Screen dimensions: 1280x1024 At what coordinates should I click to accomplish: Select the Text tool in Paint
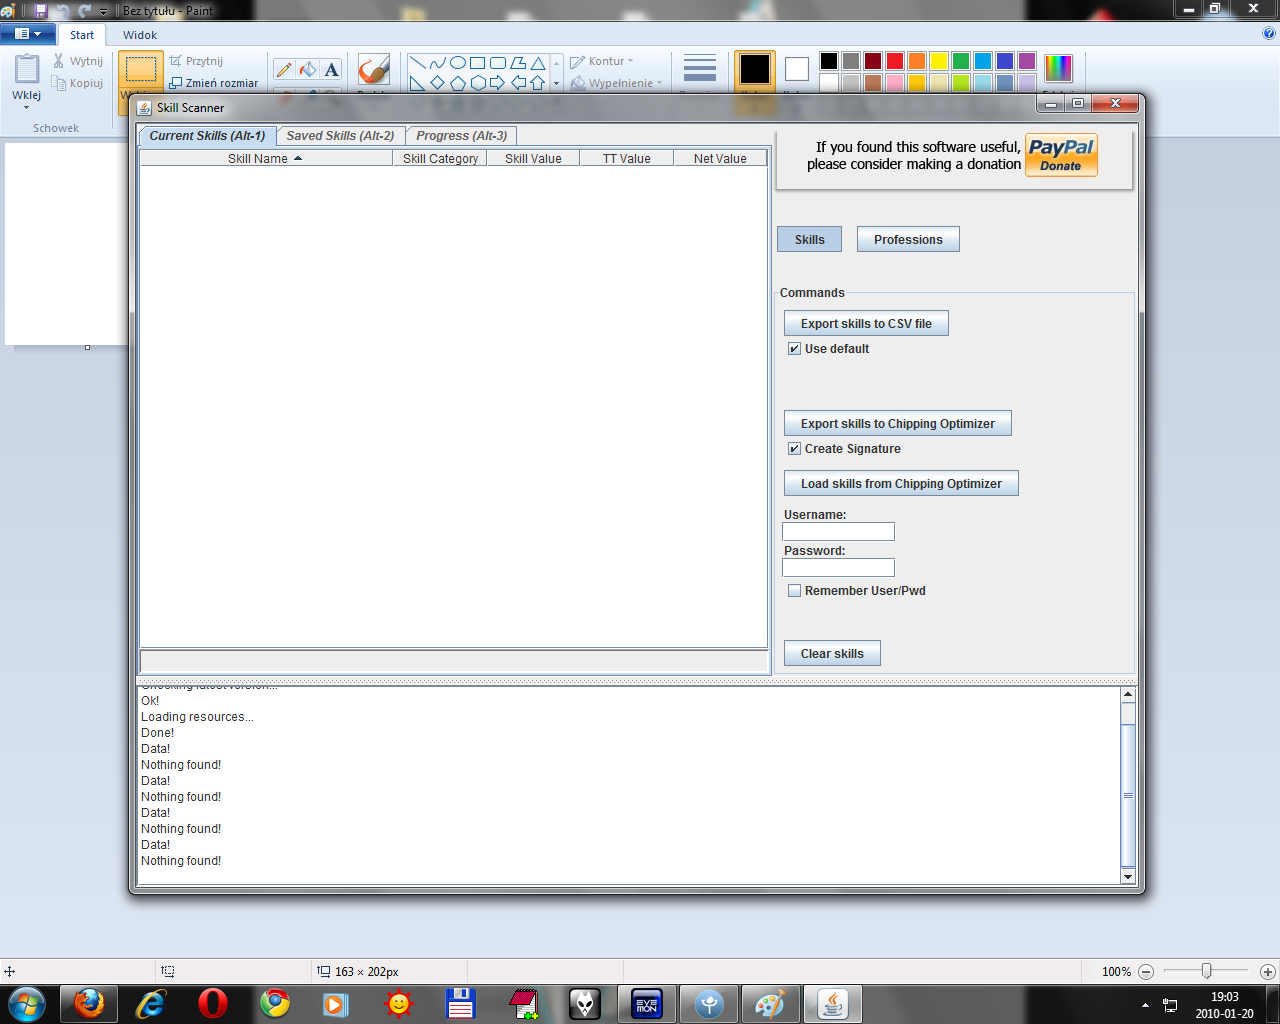click(332, 69)
